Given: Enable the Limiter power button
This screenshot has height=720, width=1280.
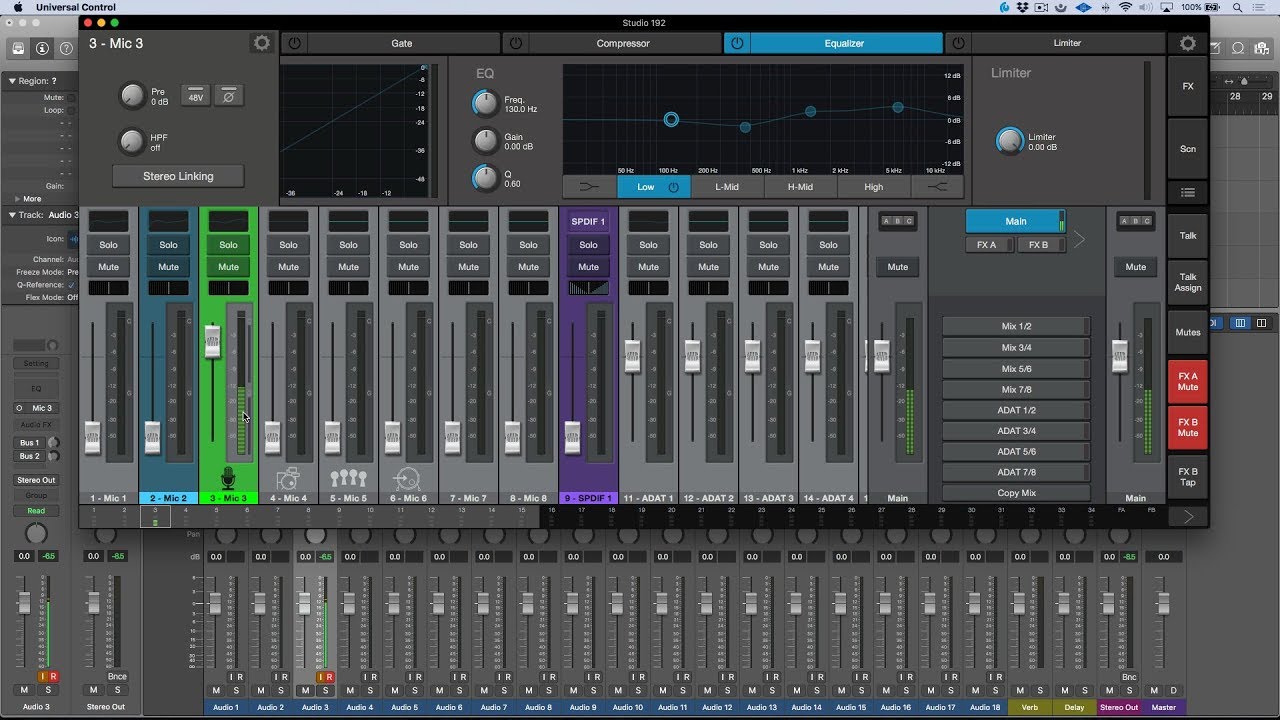Looking at the screenshot, I should [x=958, y=43].
